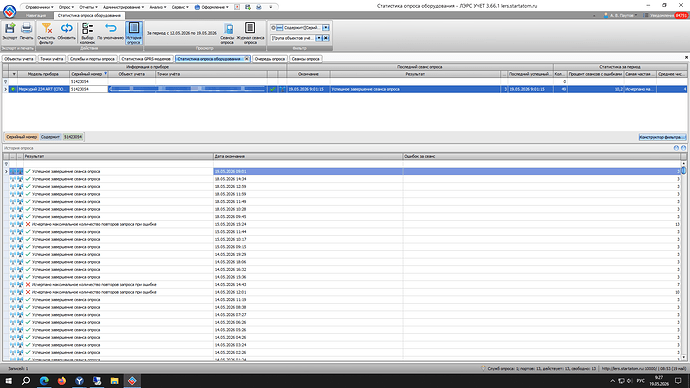Sort by Ошибок за сеанс column header

541,156
